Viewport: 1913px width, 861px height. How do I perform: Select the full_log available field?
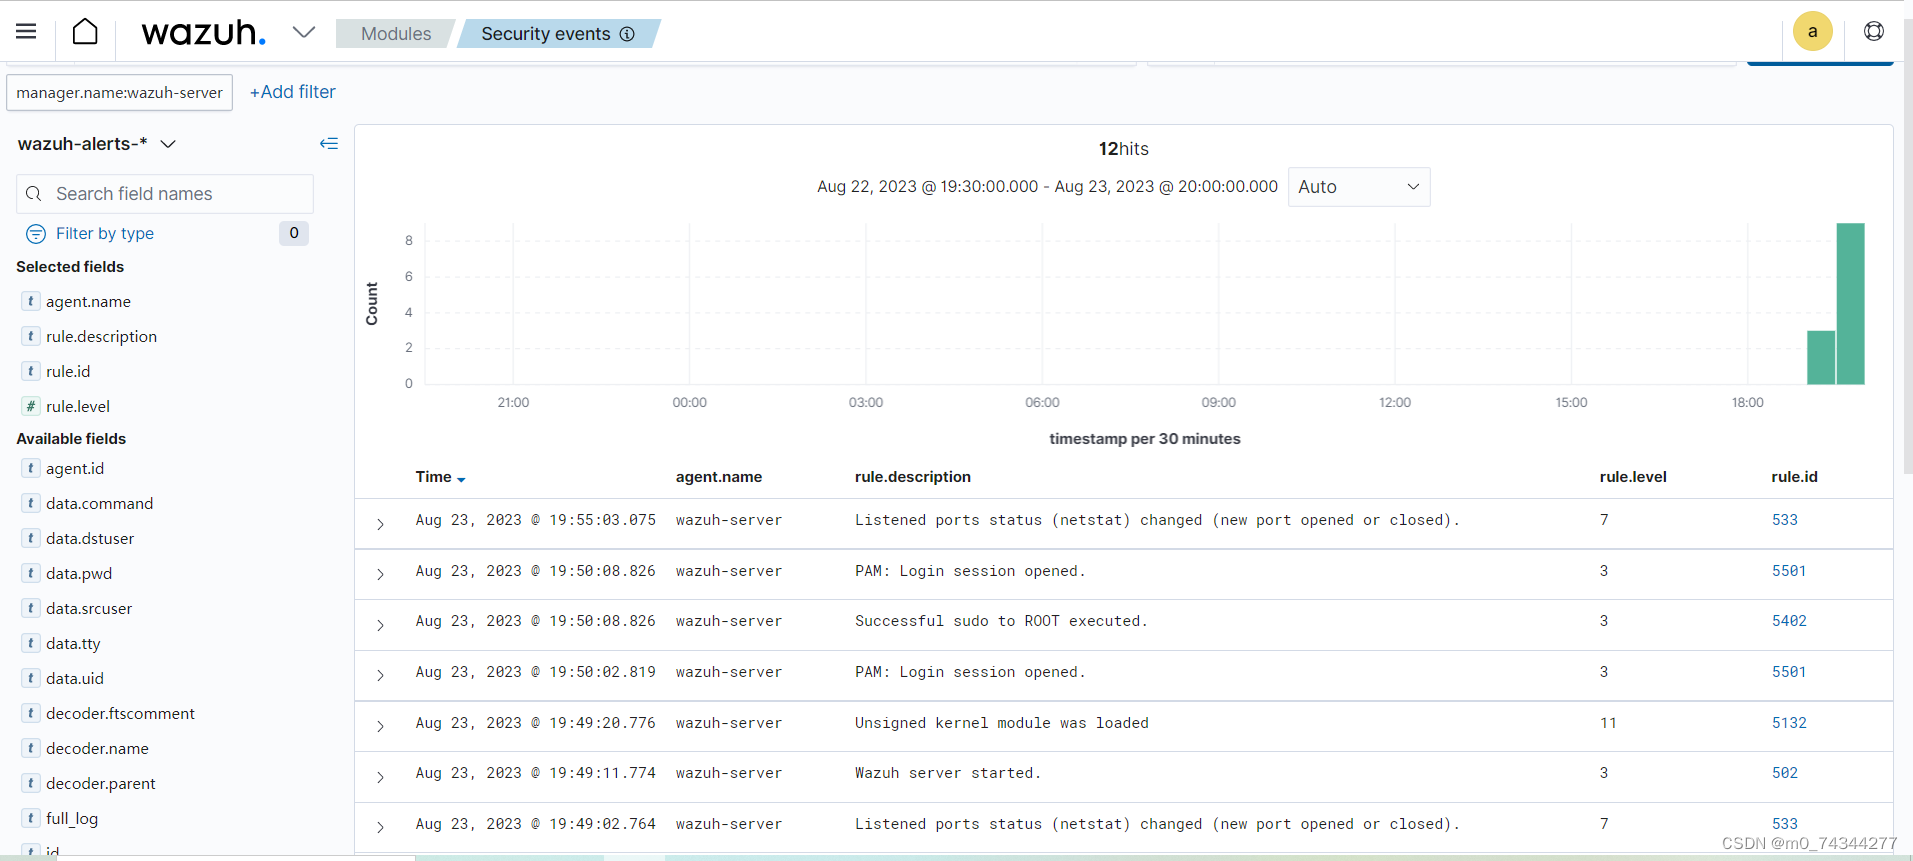pyautogui.click(x=72, y=818)
